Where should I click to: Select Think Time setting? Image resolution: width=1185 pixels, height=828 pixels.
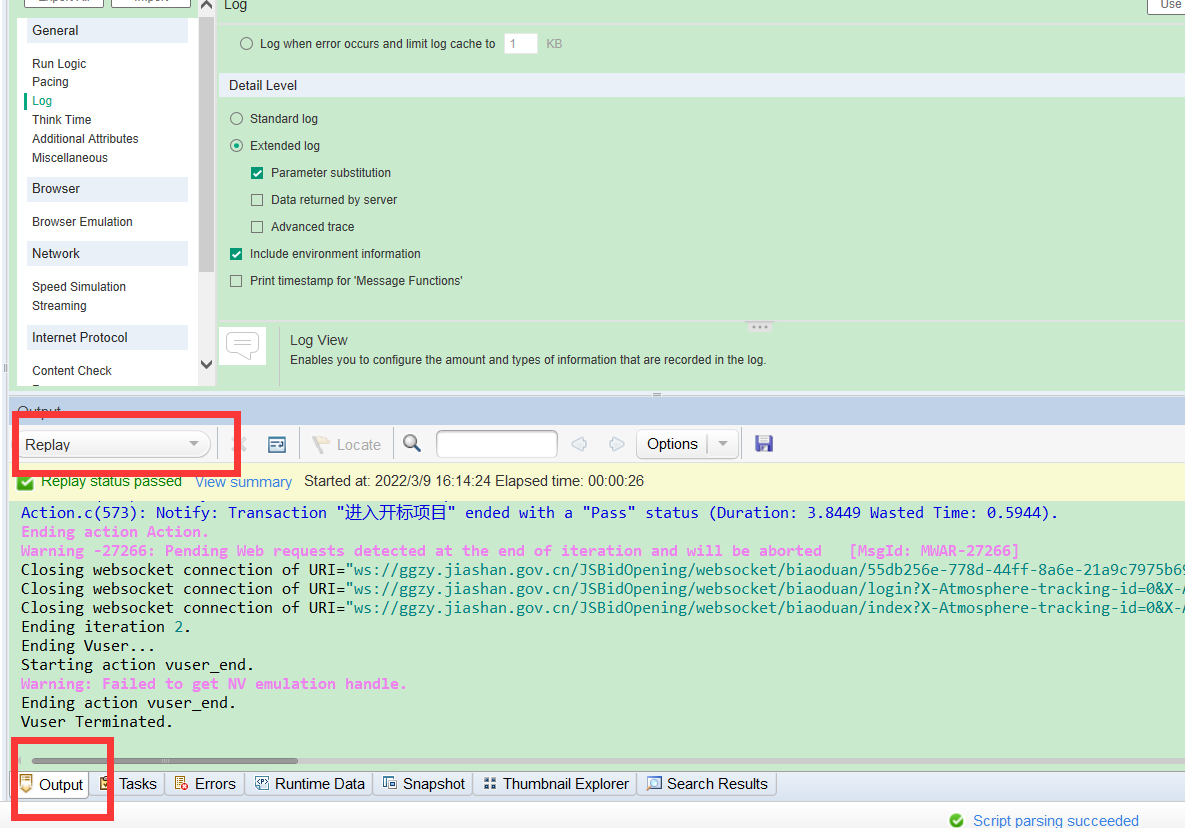[61, 119]
